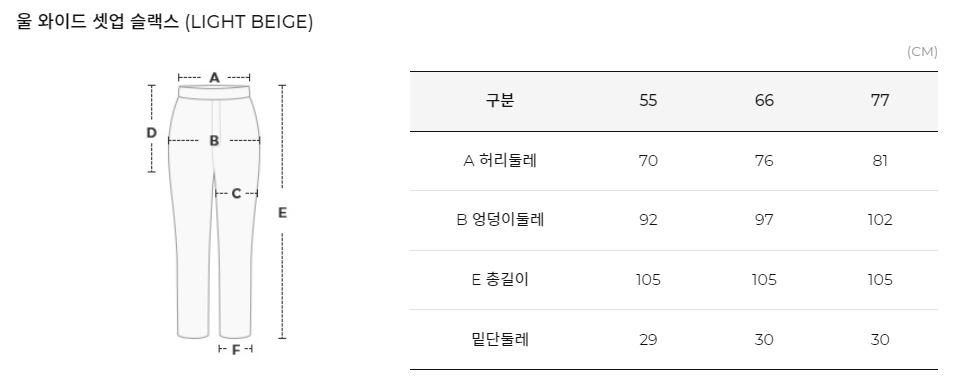
Task: Click waist value 70 for size 55
Action: tap(648, 161)
